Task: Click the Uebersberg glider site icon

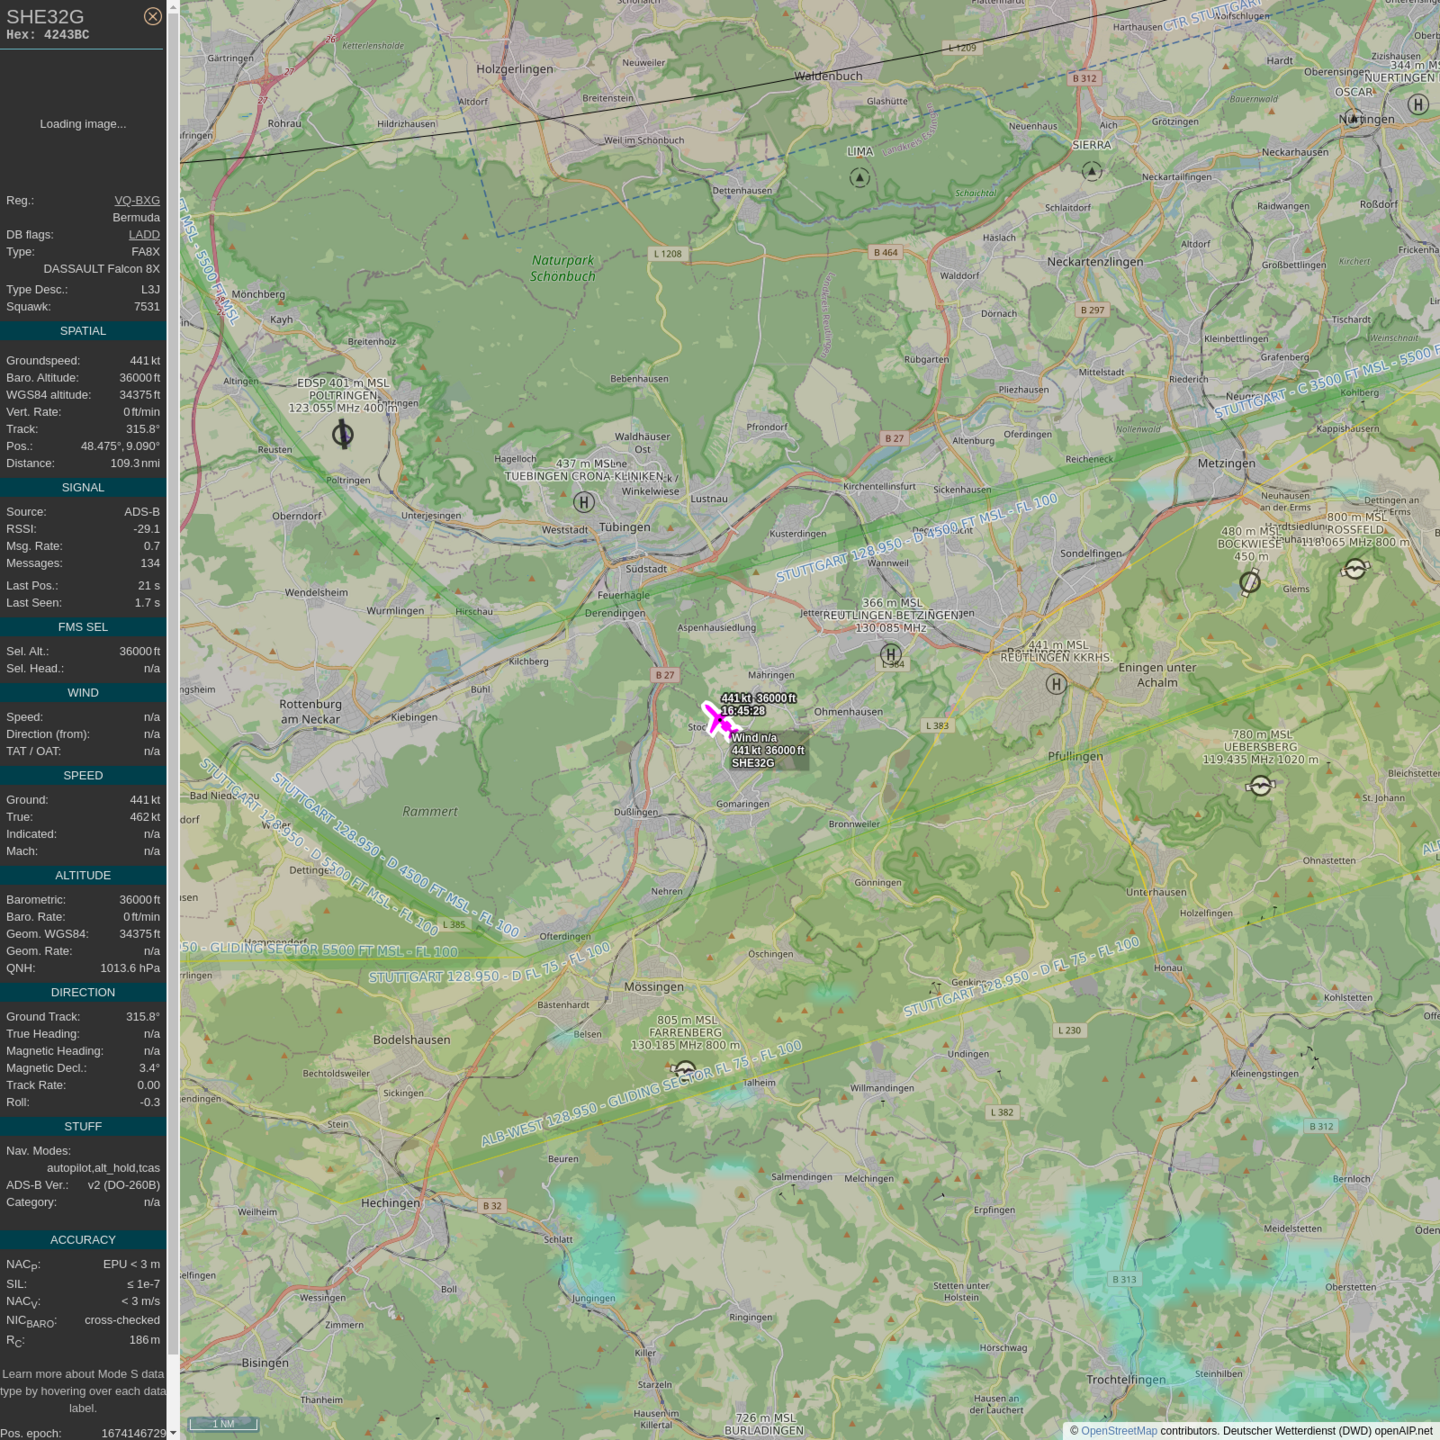Action: pos(1261,786)
